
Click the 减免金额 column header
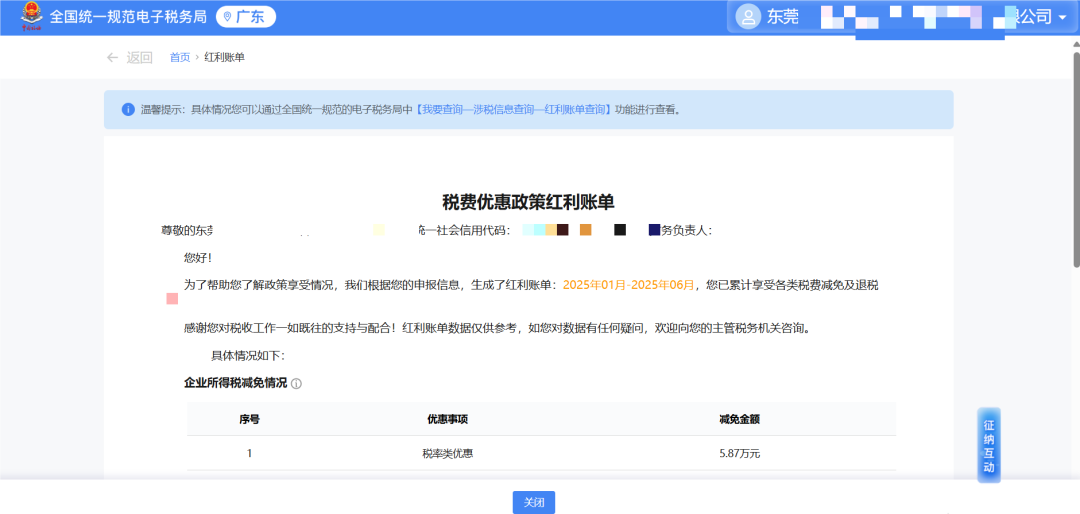739,419
